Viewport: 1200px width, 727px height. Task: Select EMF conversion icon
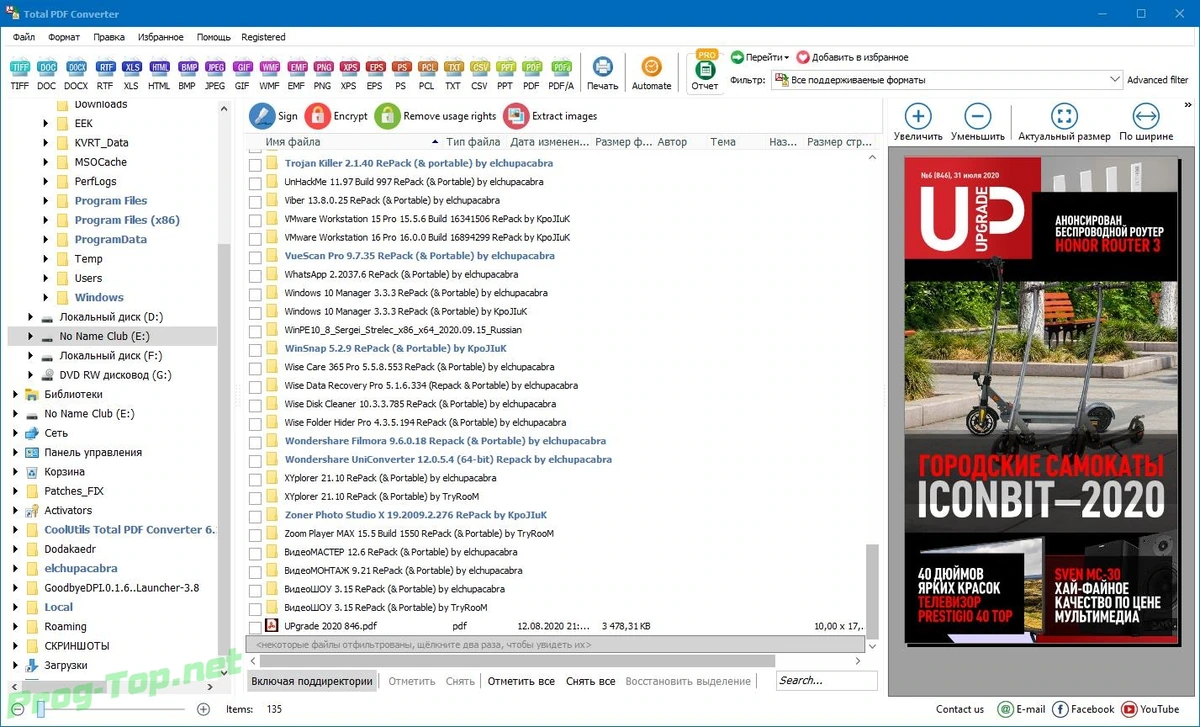[297, 69]
